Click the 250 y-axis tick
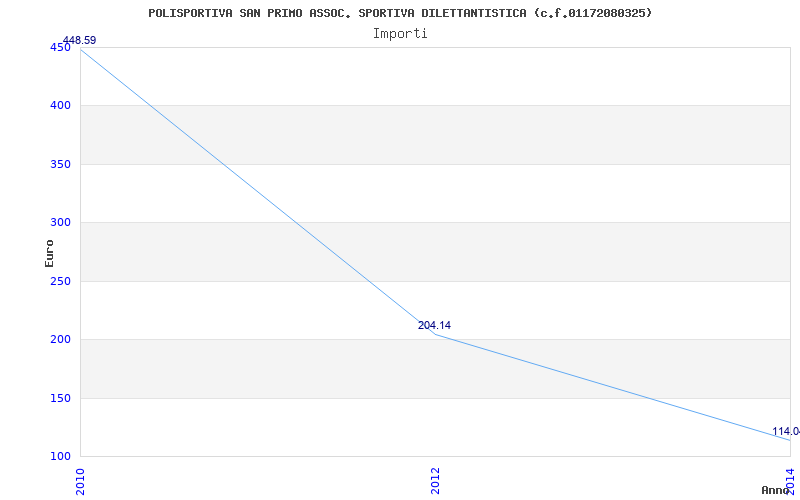 60,282
